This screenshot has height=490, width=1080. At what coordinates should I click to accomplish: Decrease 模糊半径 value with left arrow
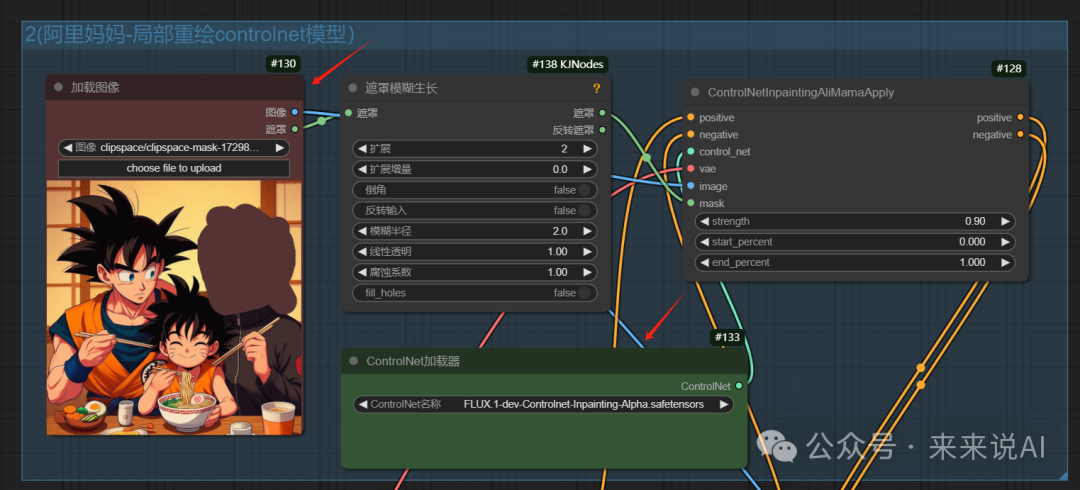pos(363,231)
